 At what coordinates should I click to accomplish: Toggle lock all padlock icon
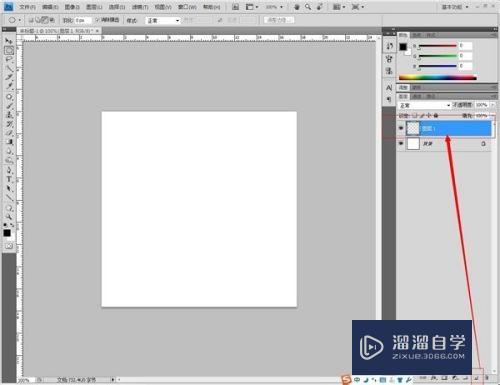[x=436, y=115]
